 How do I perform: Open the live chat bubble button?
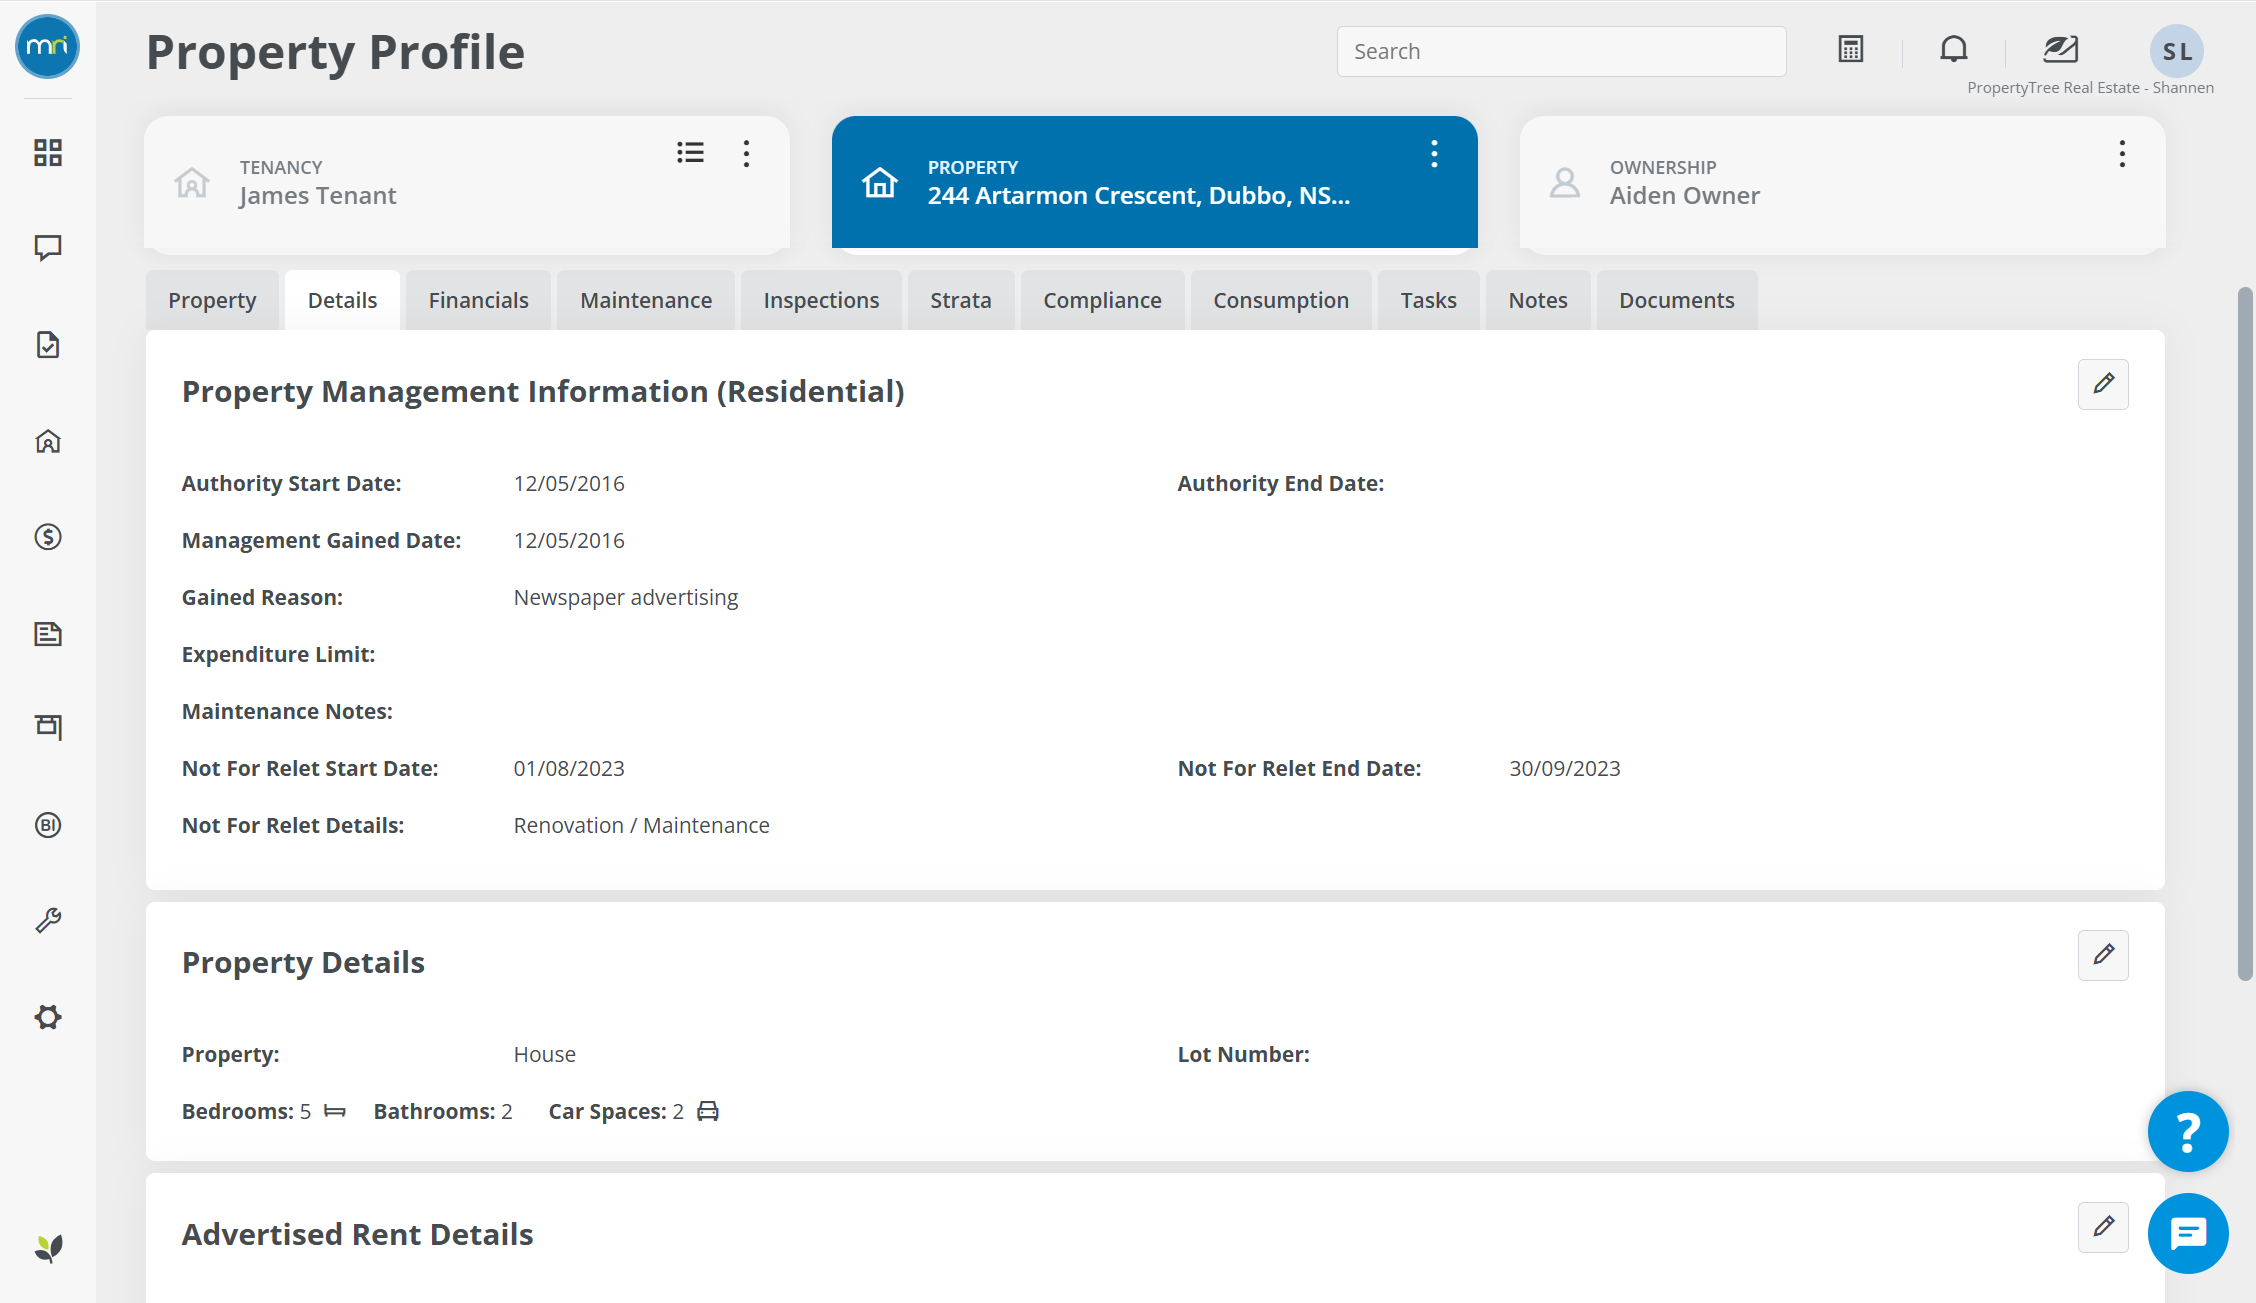tap(2188, 1233)
